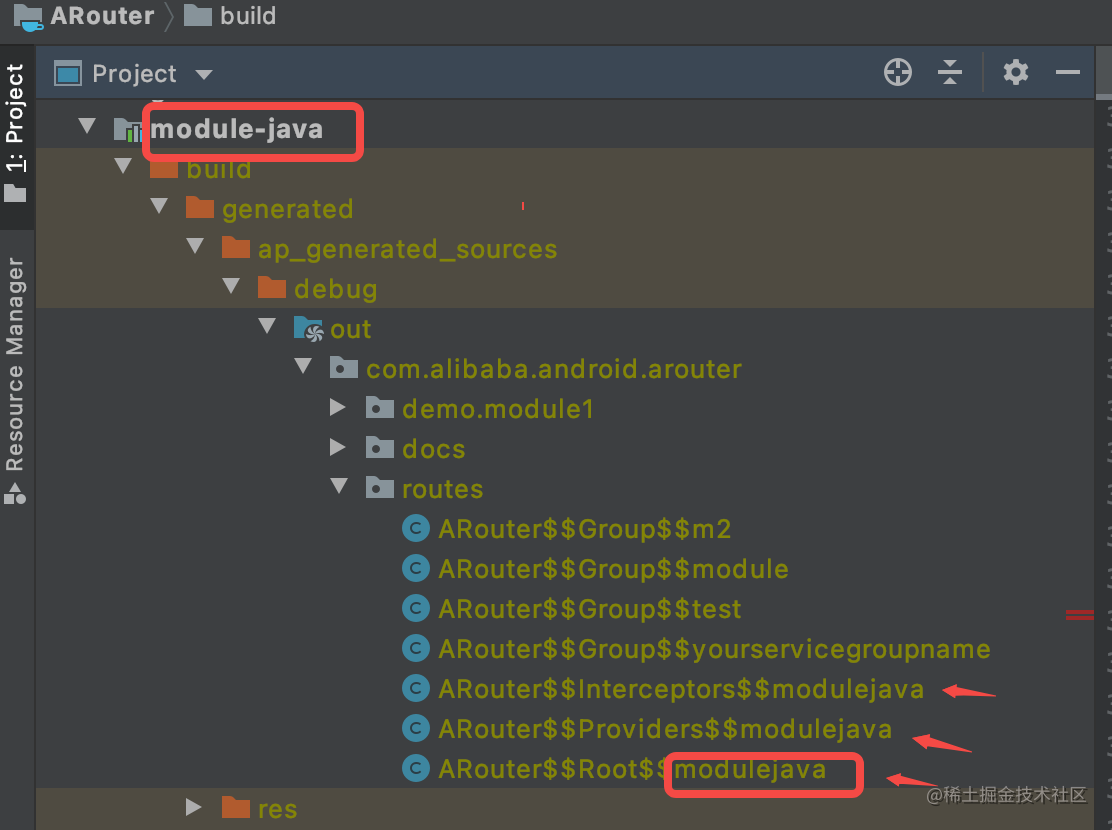Screen dimensions: 1112x830
Task: Click class icon beside ARouter$$Providers$$modulejava
Action: tap(416, 728)
